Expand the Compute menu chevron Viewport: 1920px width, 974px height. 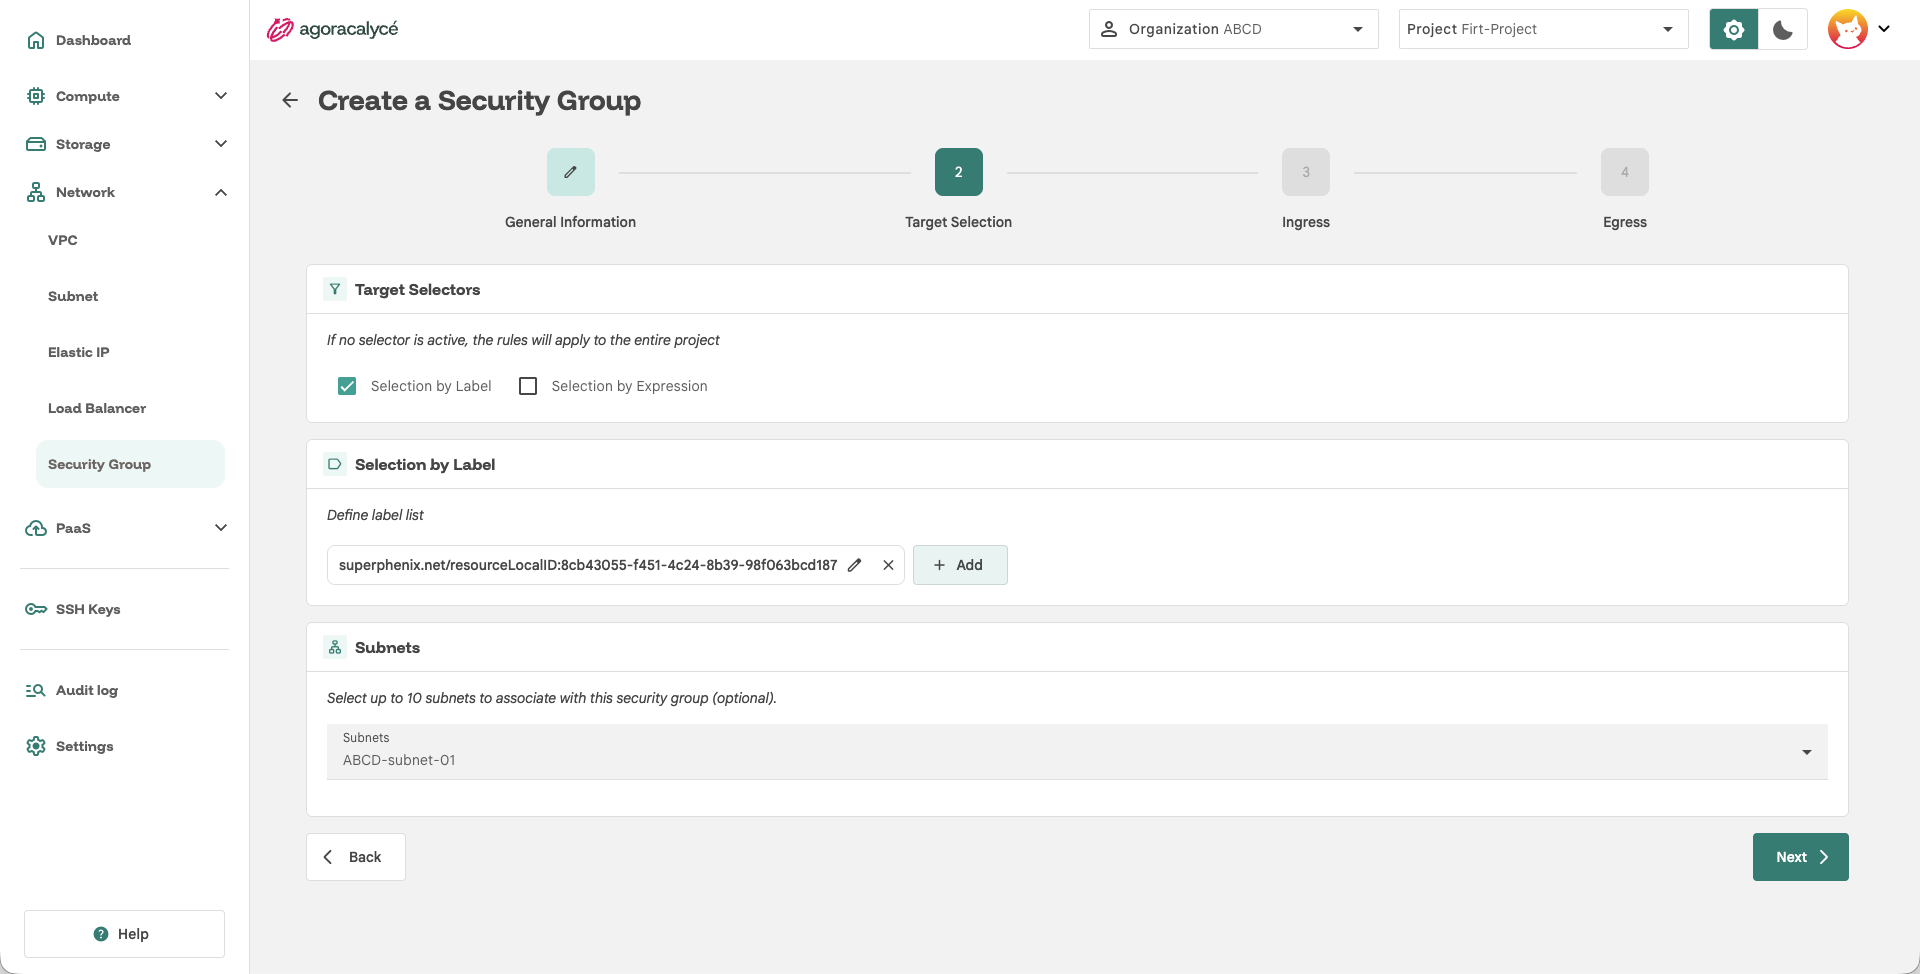[x=221, y=96]
